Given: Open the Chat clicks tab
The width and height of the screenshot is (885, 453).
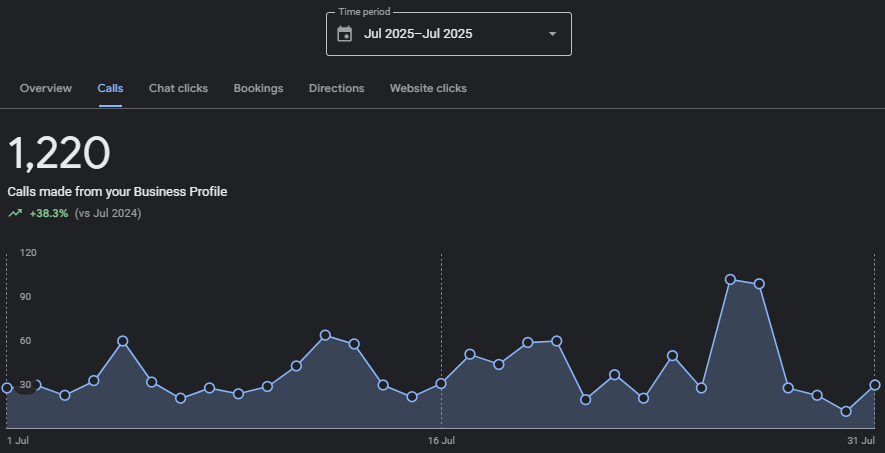Looking at the screenshot, I should coord(178,88).
